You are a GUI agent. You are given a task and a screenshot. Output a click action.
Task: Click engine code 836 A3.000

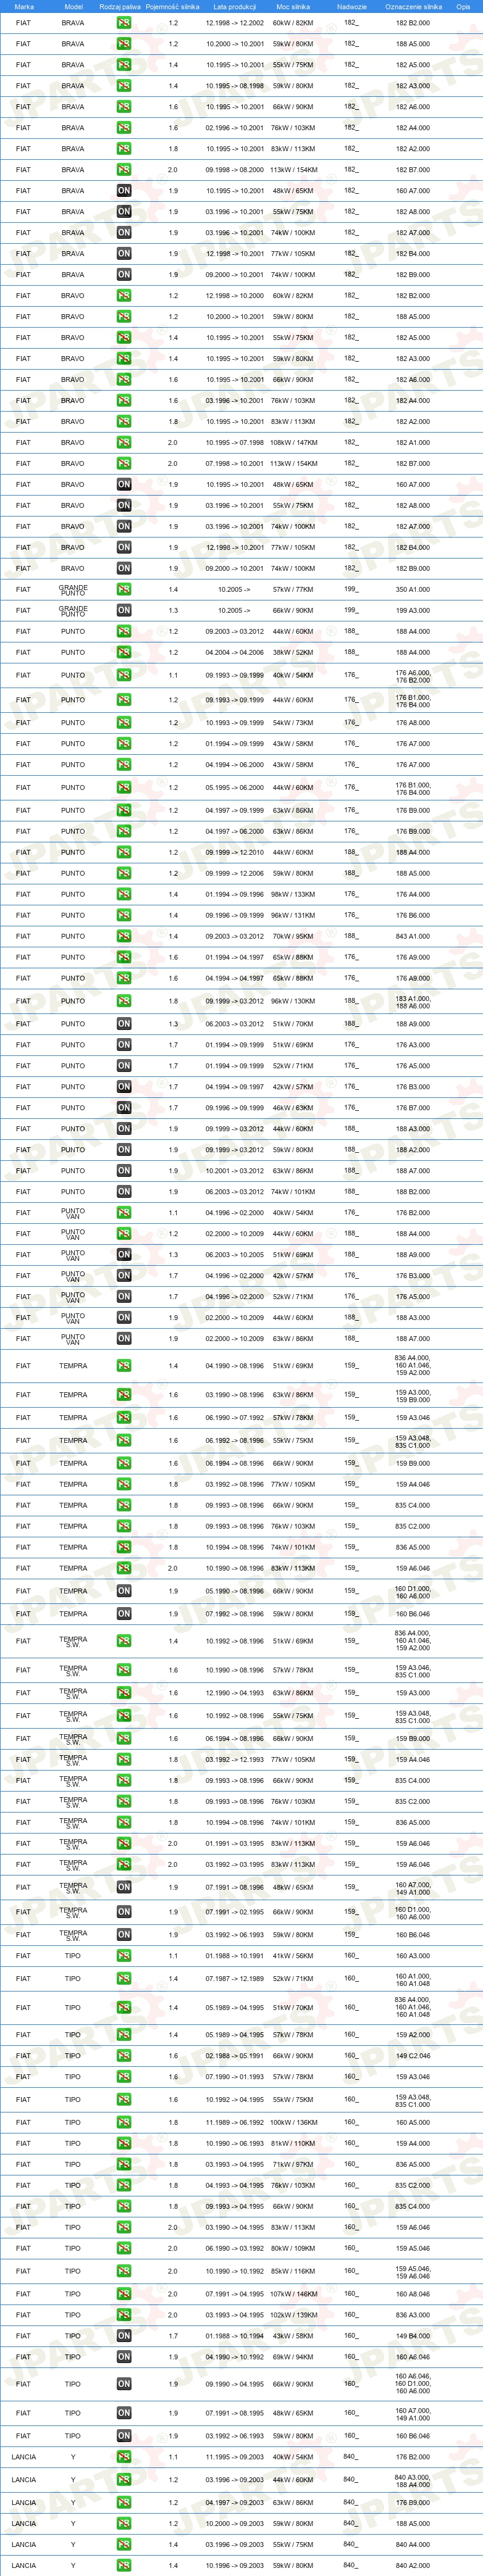[413, 2315]
